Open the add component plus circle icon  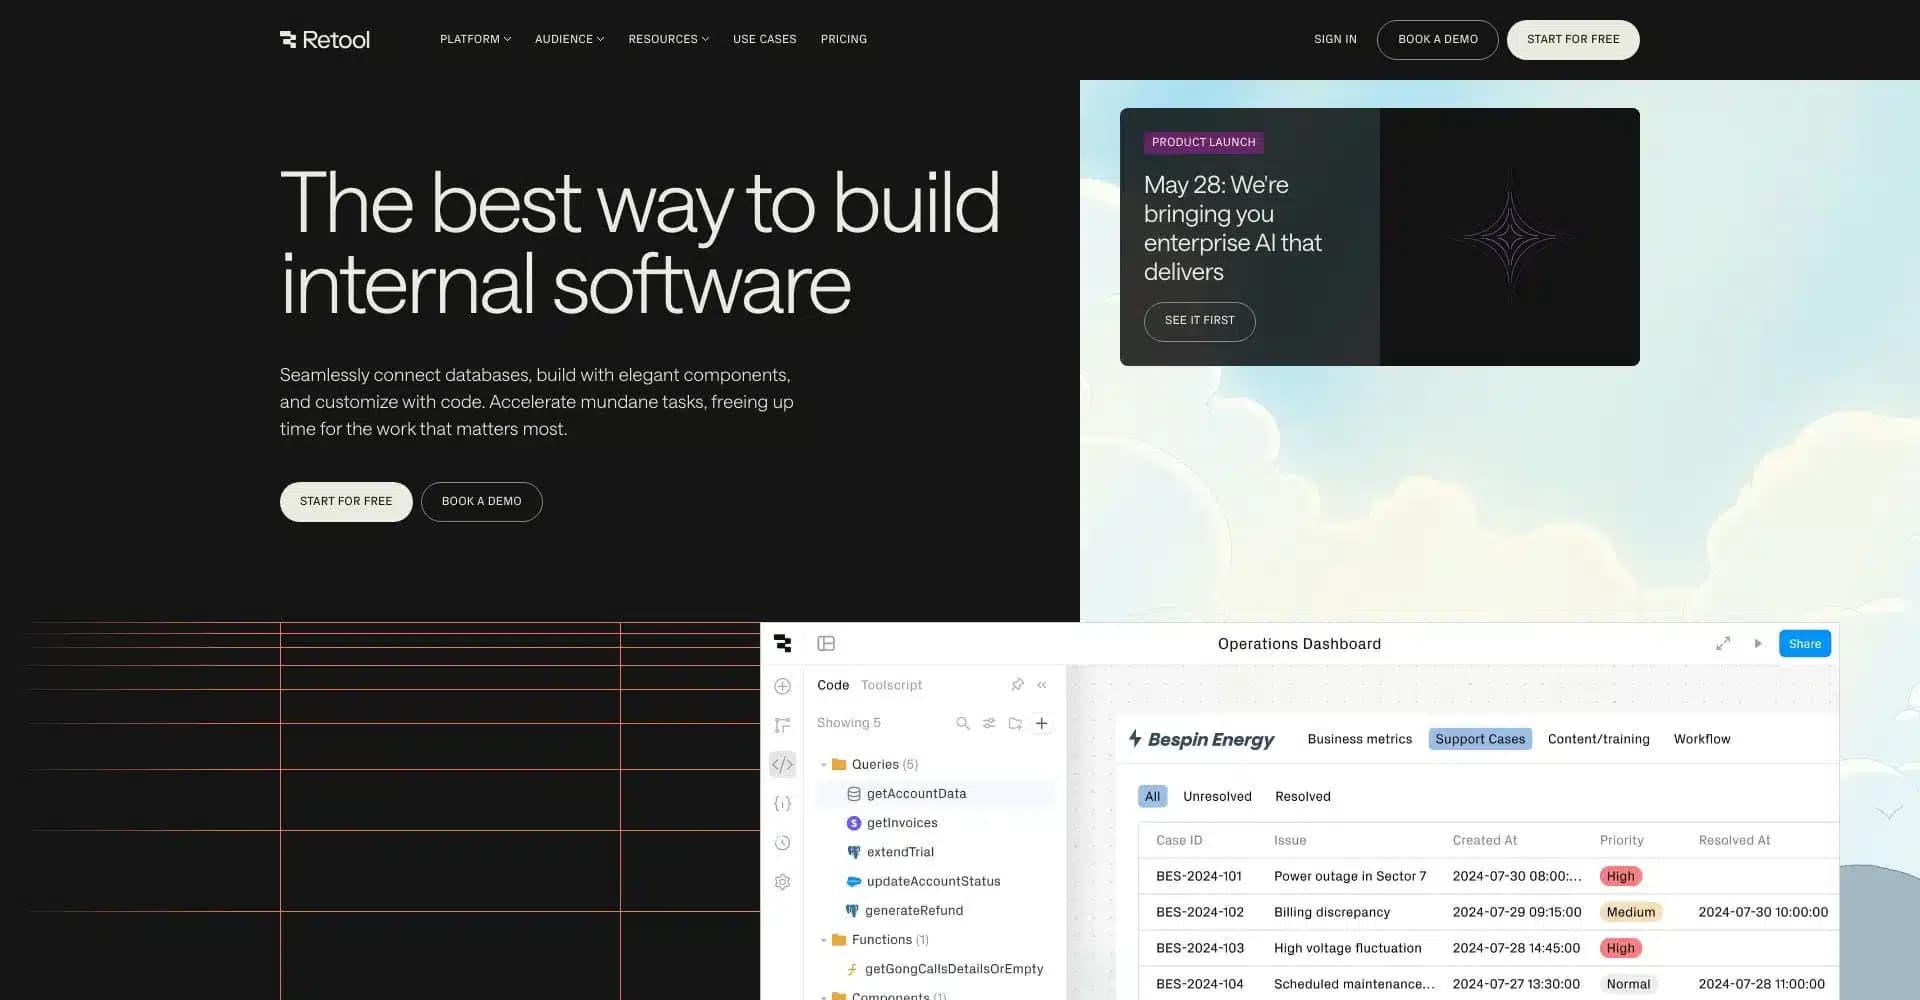point(782,686)
